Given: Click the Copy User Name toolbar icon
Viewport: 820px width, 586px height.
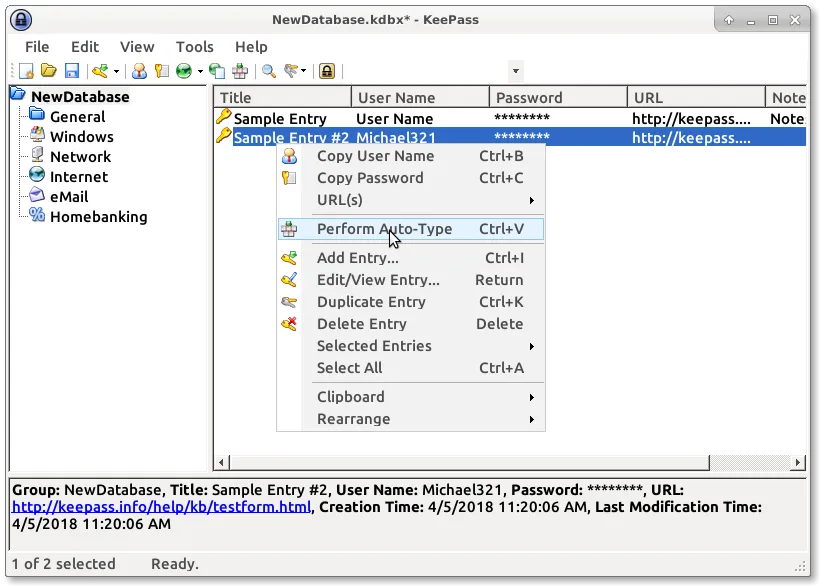Looking at the screenshot, I should click(x=139, y=71).
